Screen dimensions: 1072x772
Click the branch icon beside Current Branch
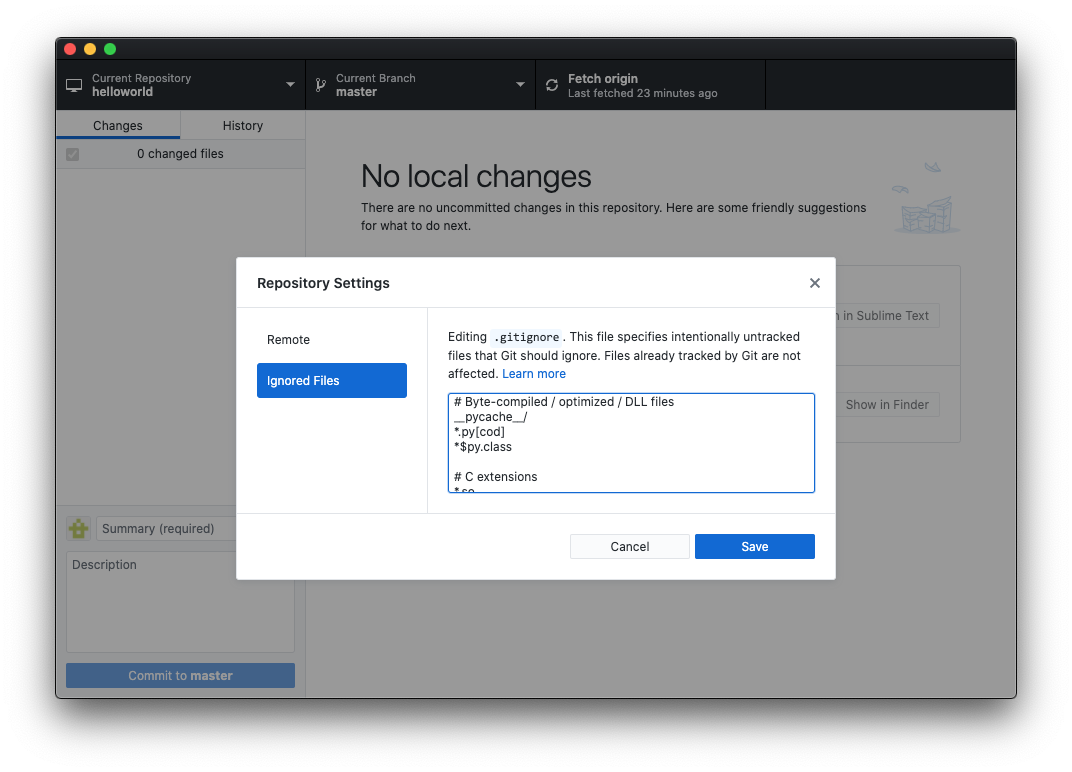pos(321,85)
